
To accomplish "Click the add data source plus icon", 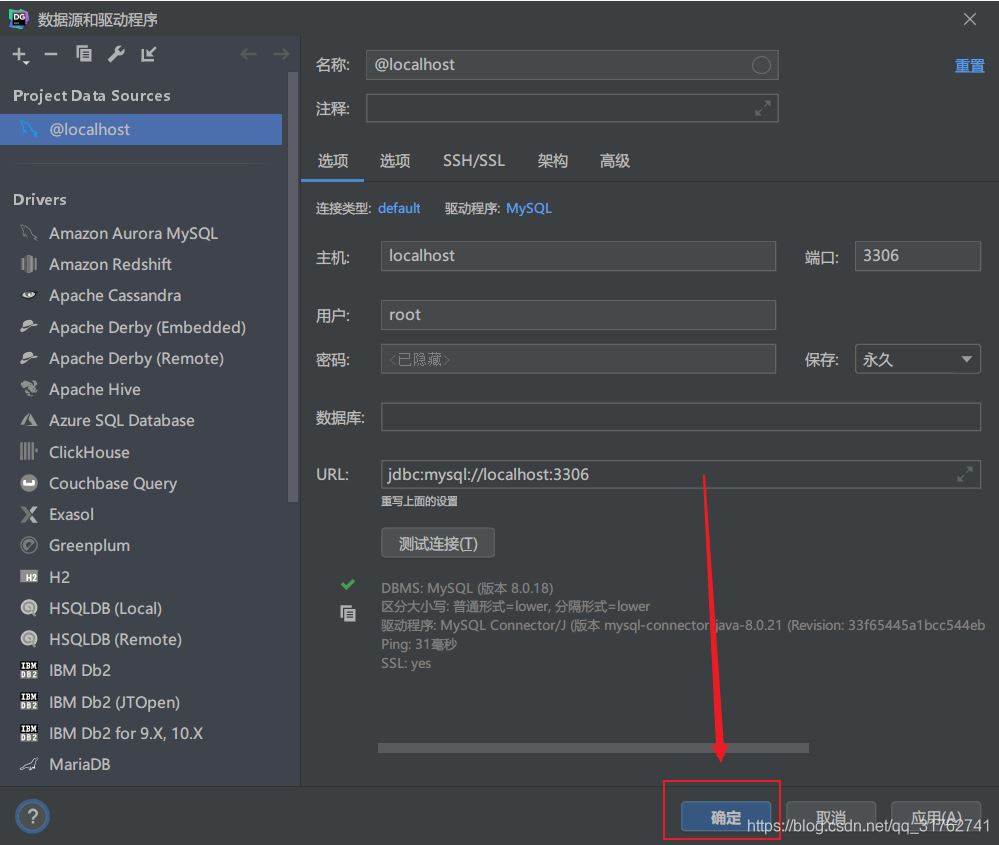I will (20, 55).
